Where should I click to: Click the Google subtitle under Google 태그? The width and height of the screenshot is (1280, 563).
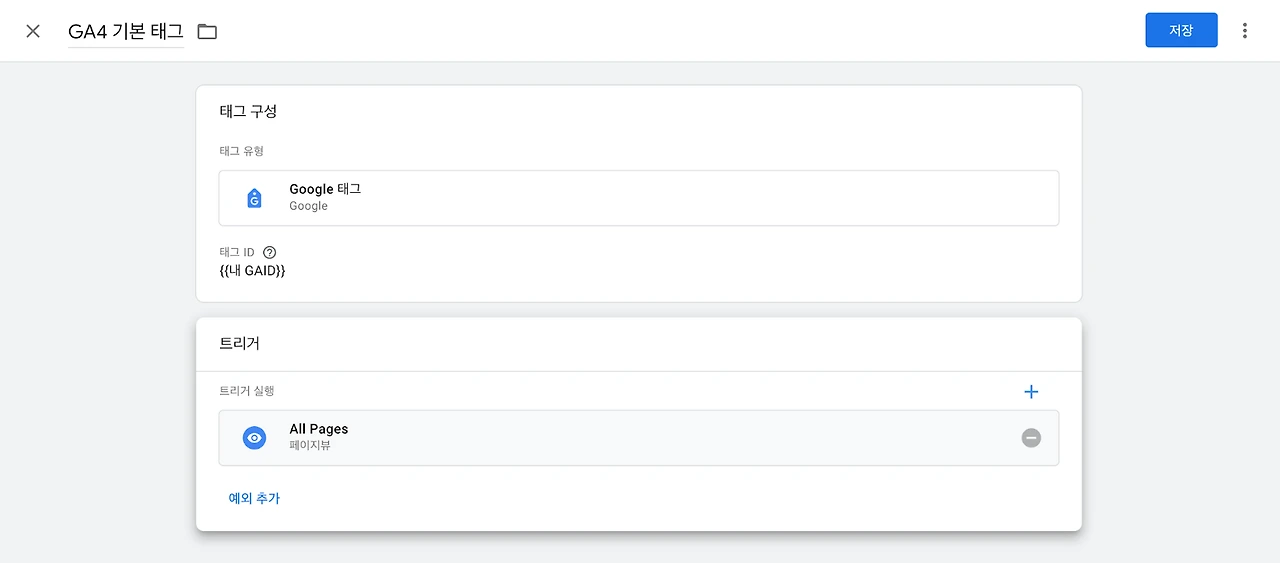308,206
